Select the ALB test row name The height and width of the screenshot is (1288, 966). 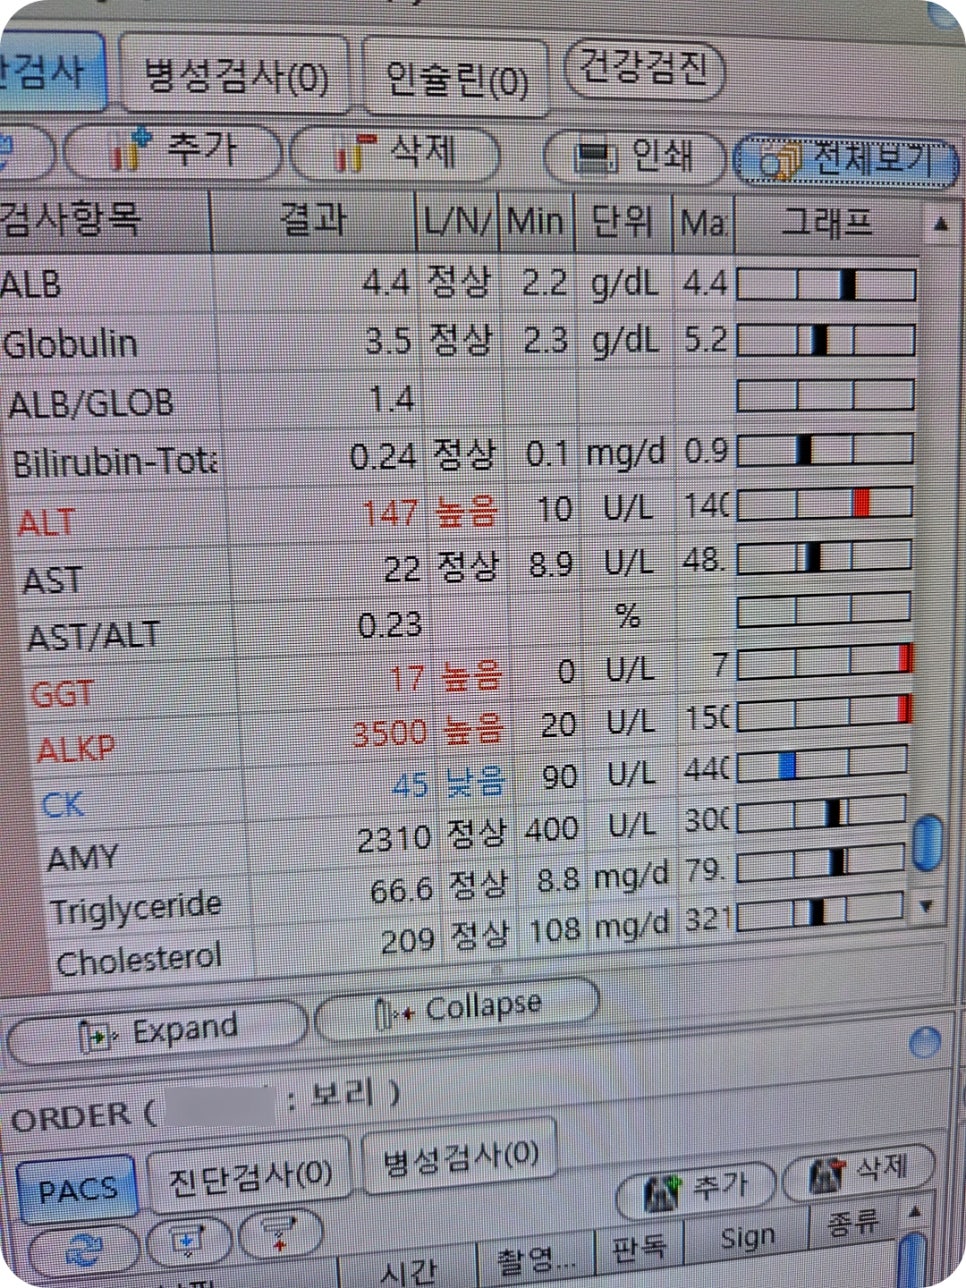(x=30, y=285)
